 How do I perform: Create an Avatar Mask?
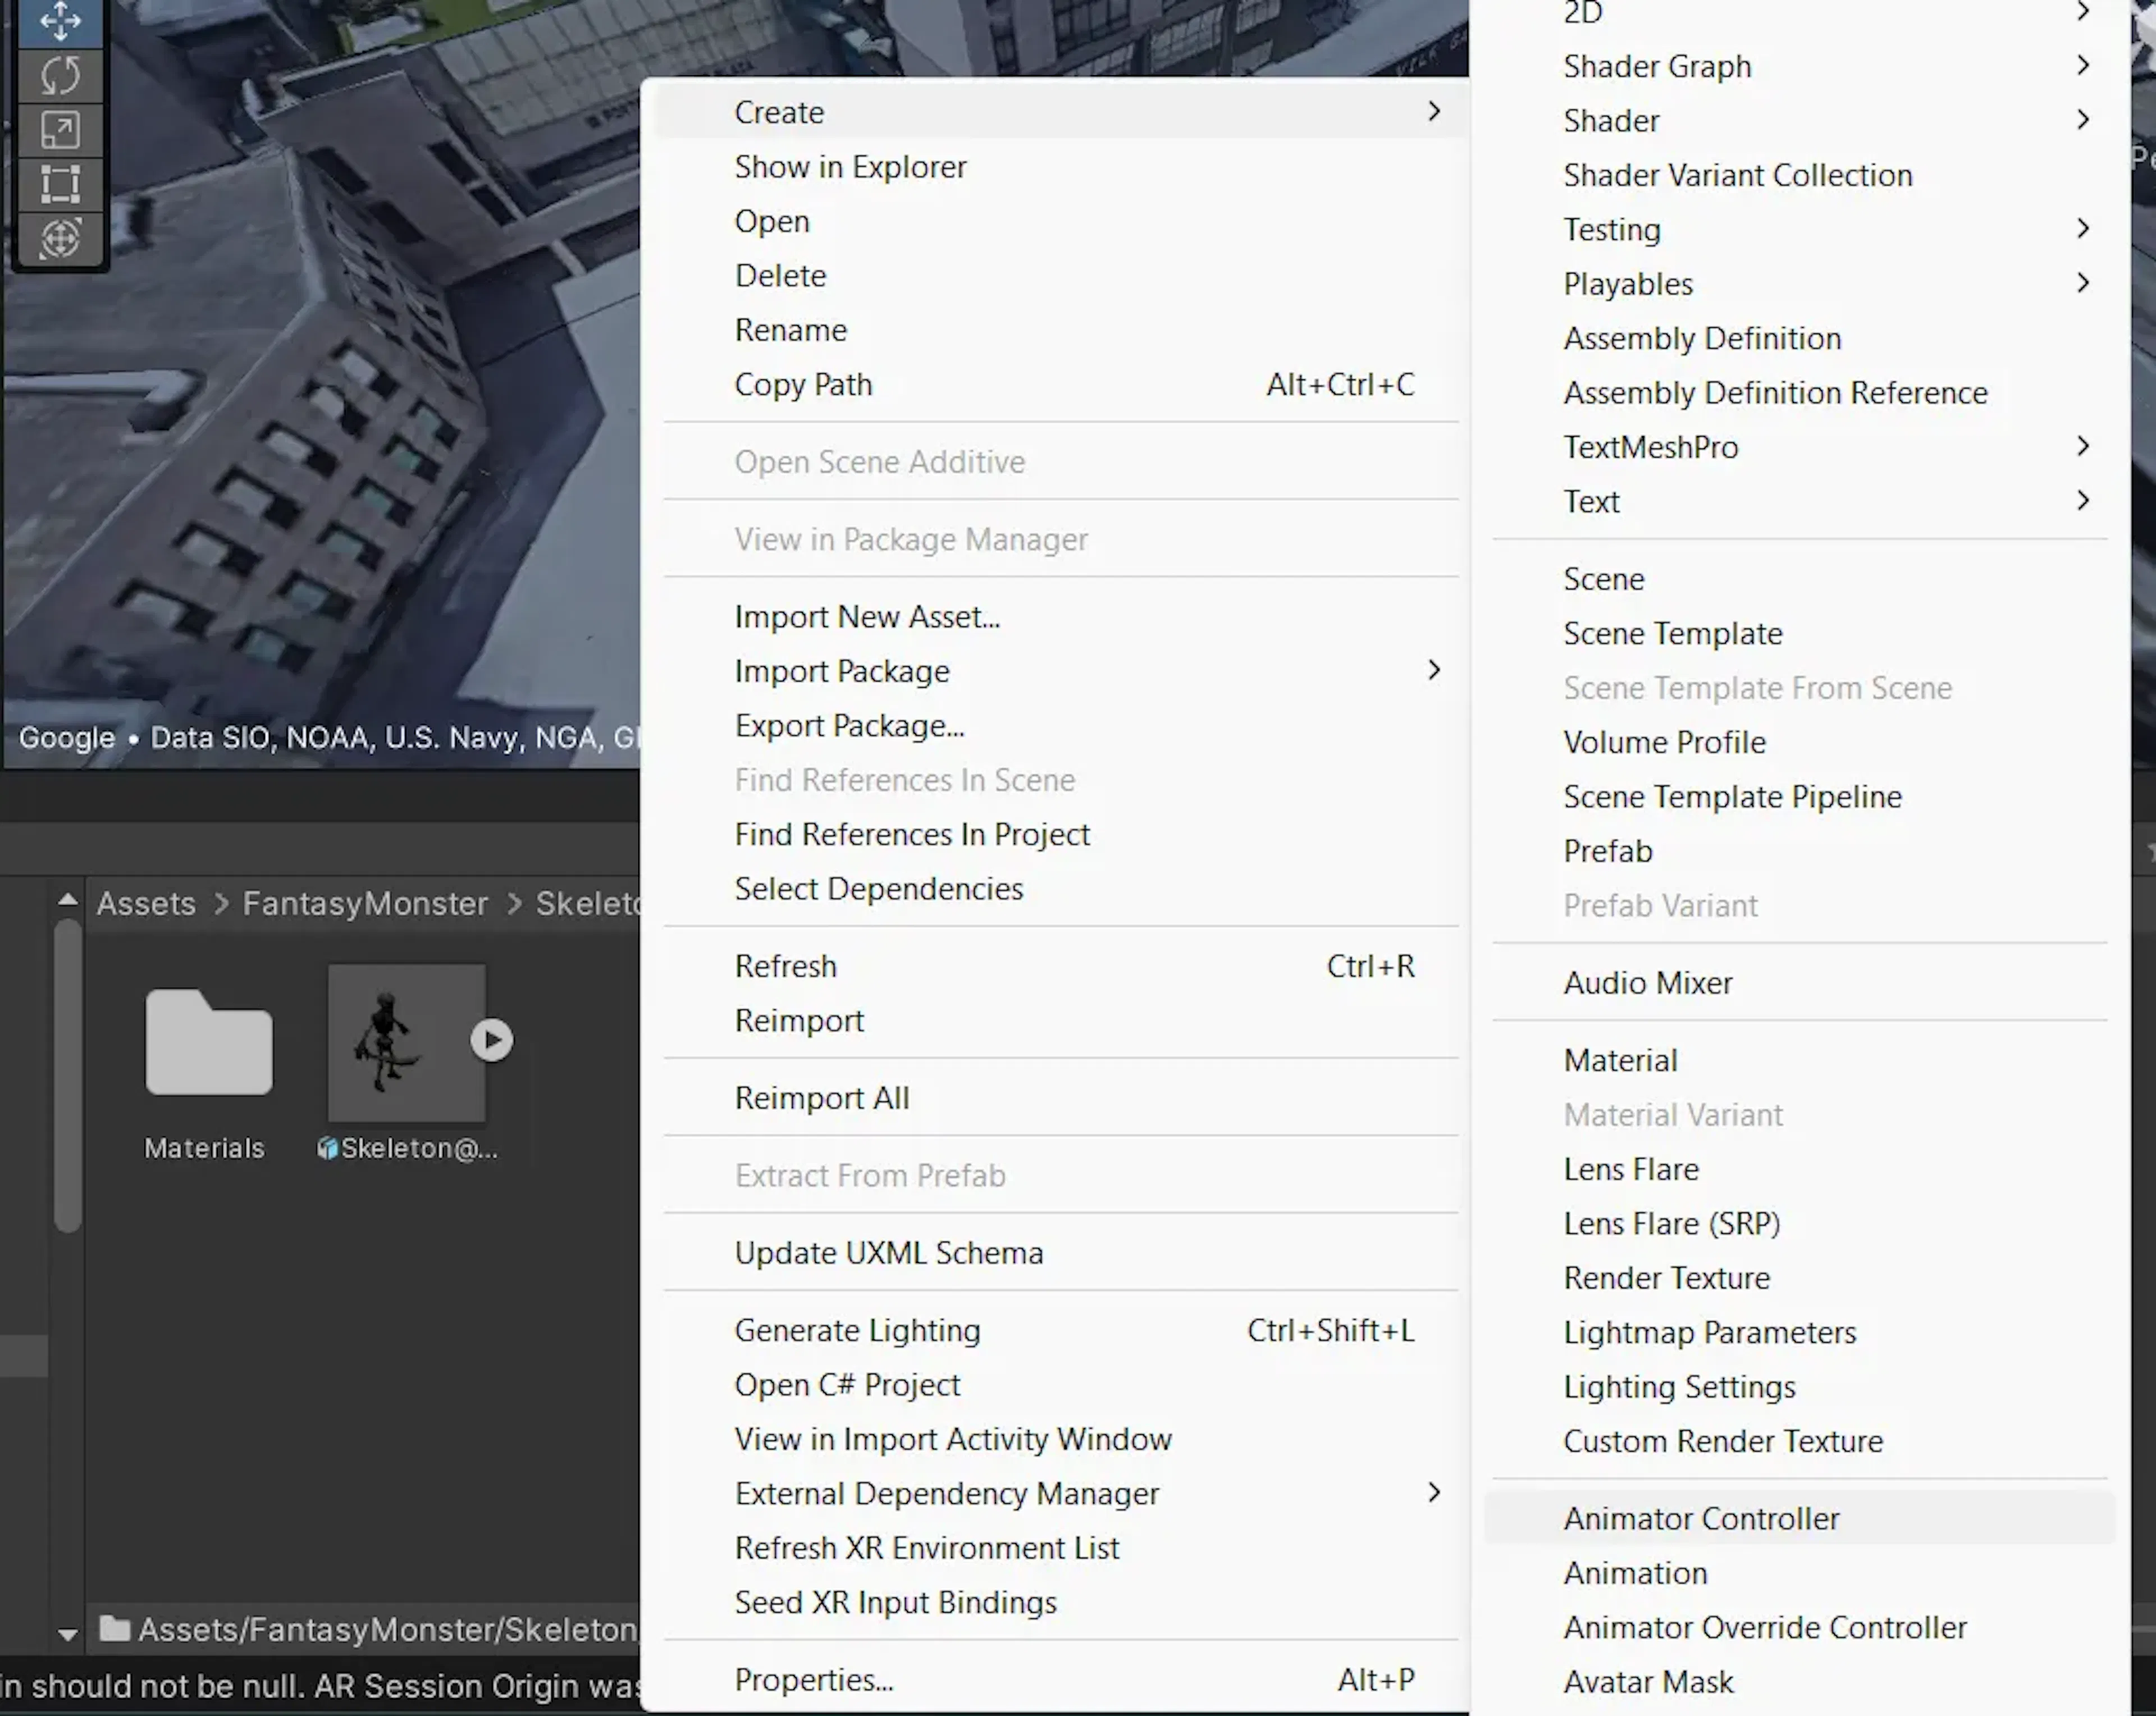(x=1800, y=1683)
